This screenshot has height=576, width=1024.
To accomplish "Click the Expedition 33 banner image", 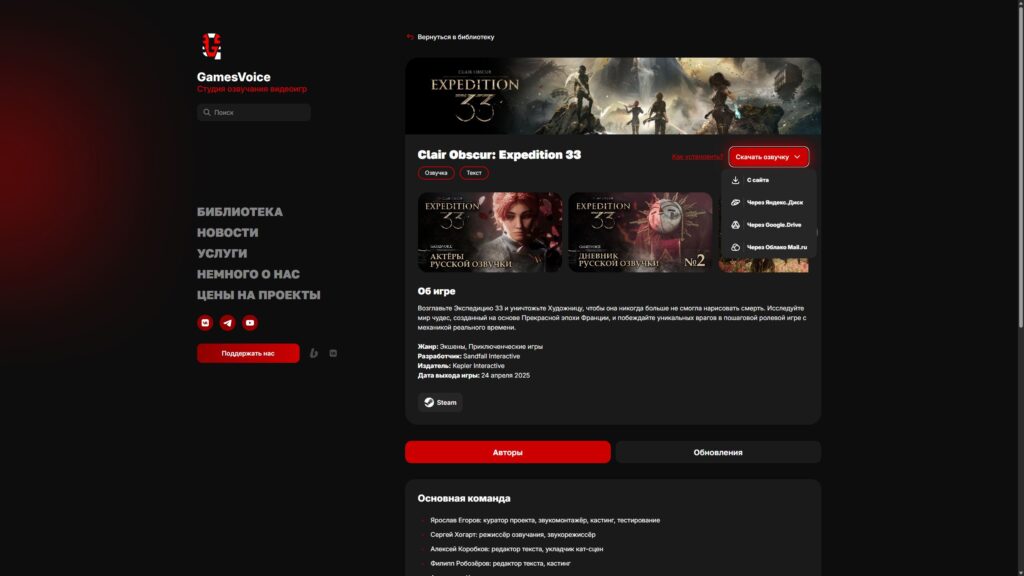I will [x=613, y=96].
